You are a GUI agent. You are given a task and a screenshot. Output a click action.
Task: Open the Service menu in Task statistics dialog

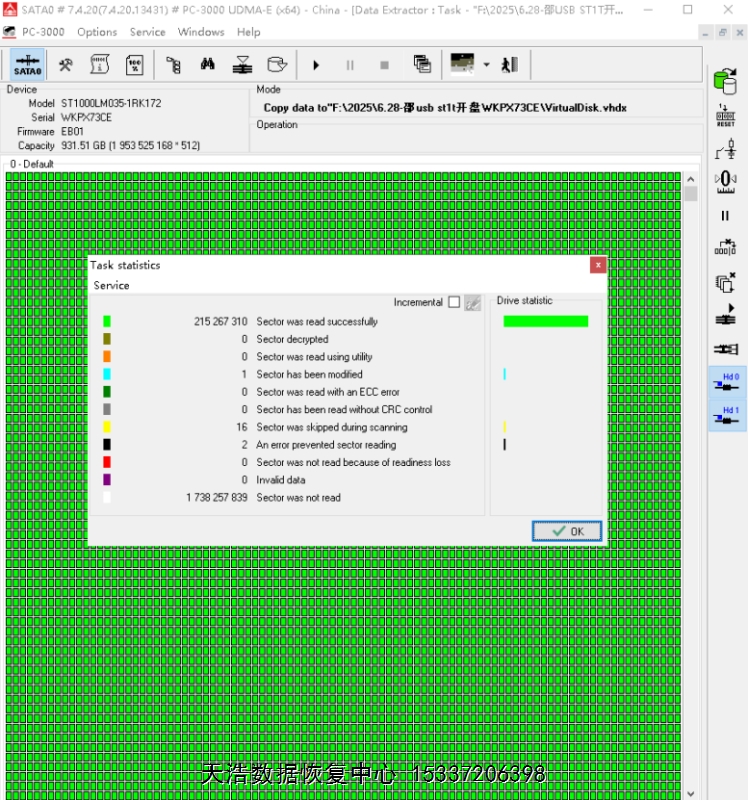[111, 285]
